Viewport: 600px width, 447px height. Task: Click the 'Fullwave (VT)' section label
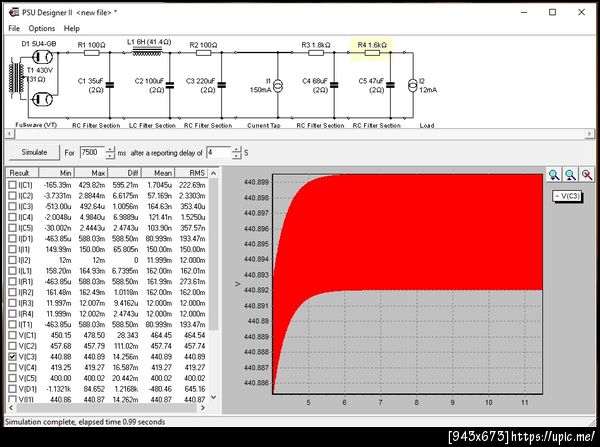tap(36, 125)
